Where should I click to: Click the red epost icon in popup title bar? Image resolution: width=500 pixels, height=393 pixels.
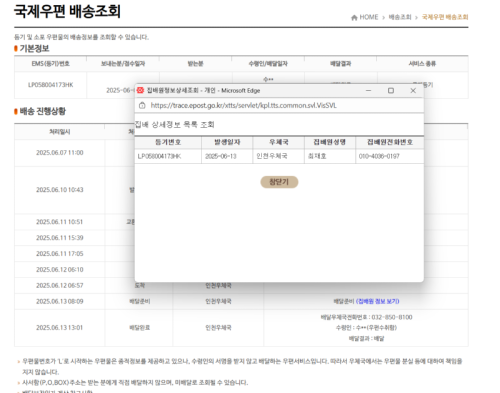tap(140, 90)
